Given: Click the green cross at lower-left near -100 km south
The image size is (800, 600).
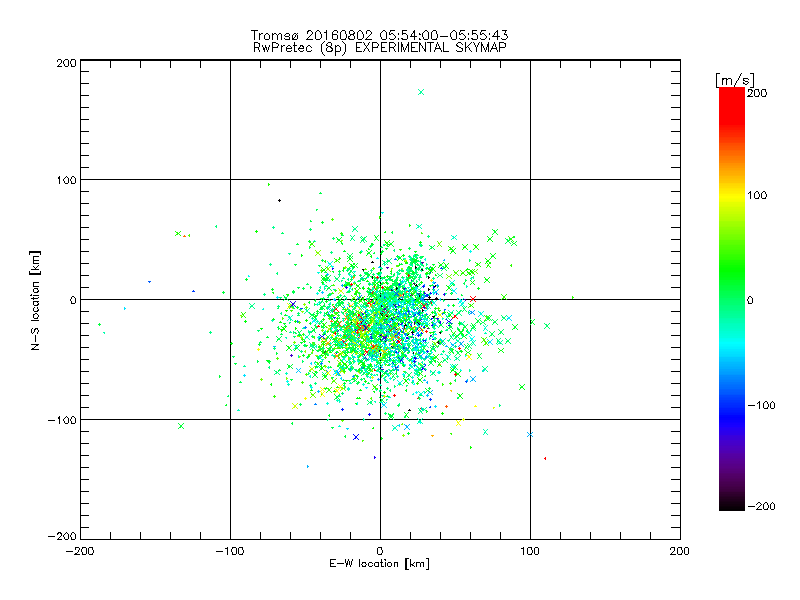Looking at the screenshot, I should coord(181,426).
